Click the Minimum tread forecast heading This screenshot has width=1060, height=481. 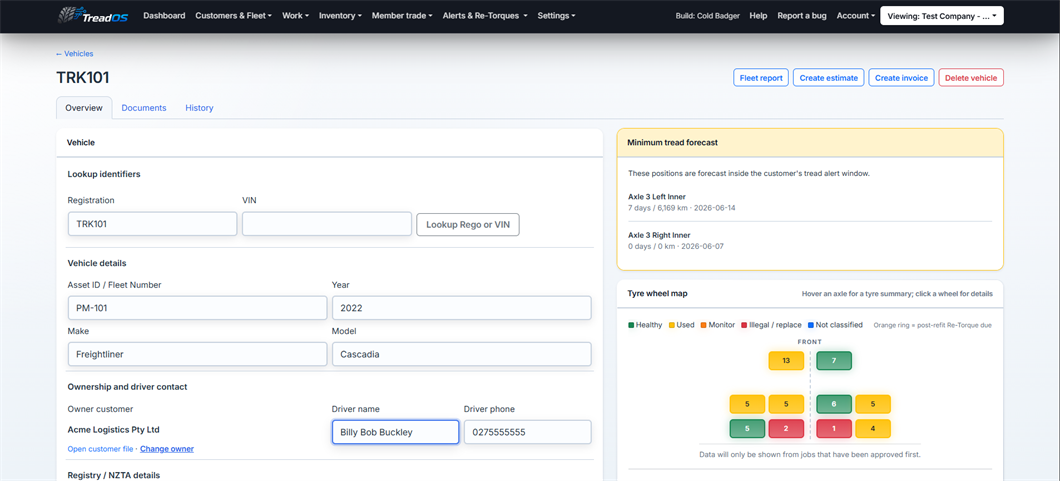pos(672,143)
